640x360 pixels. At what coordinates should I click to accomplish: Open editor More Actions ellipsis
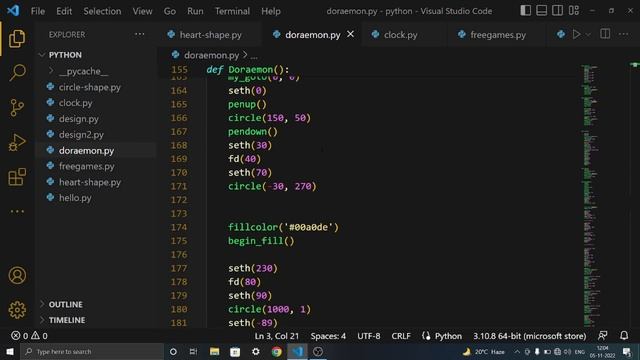tap(624, 34)
